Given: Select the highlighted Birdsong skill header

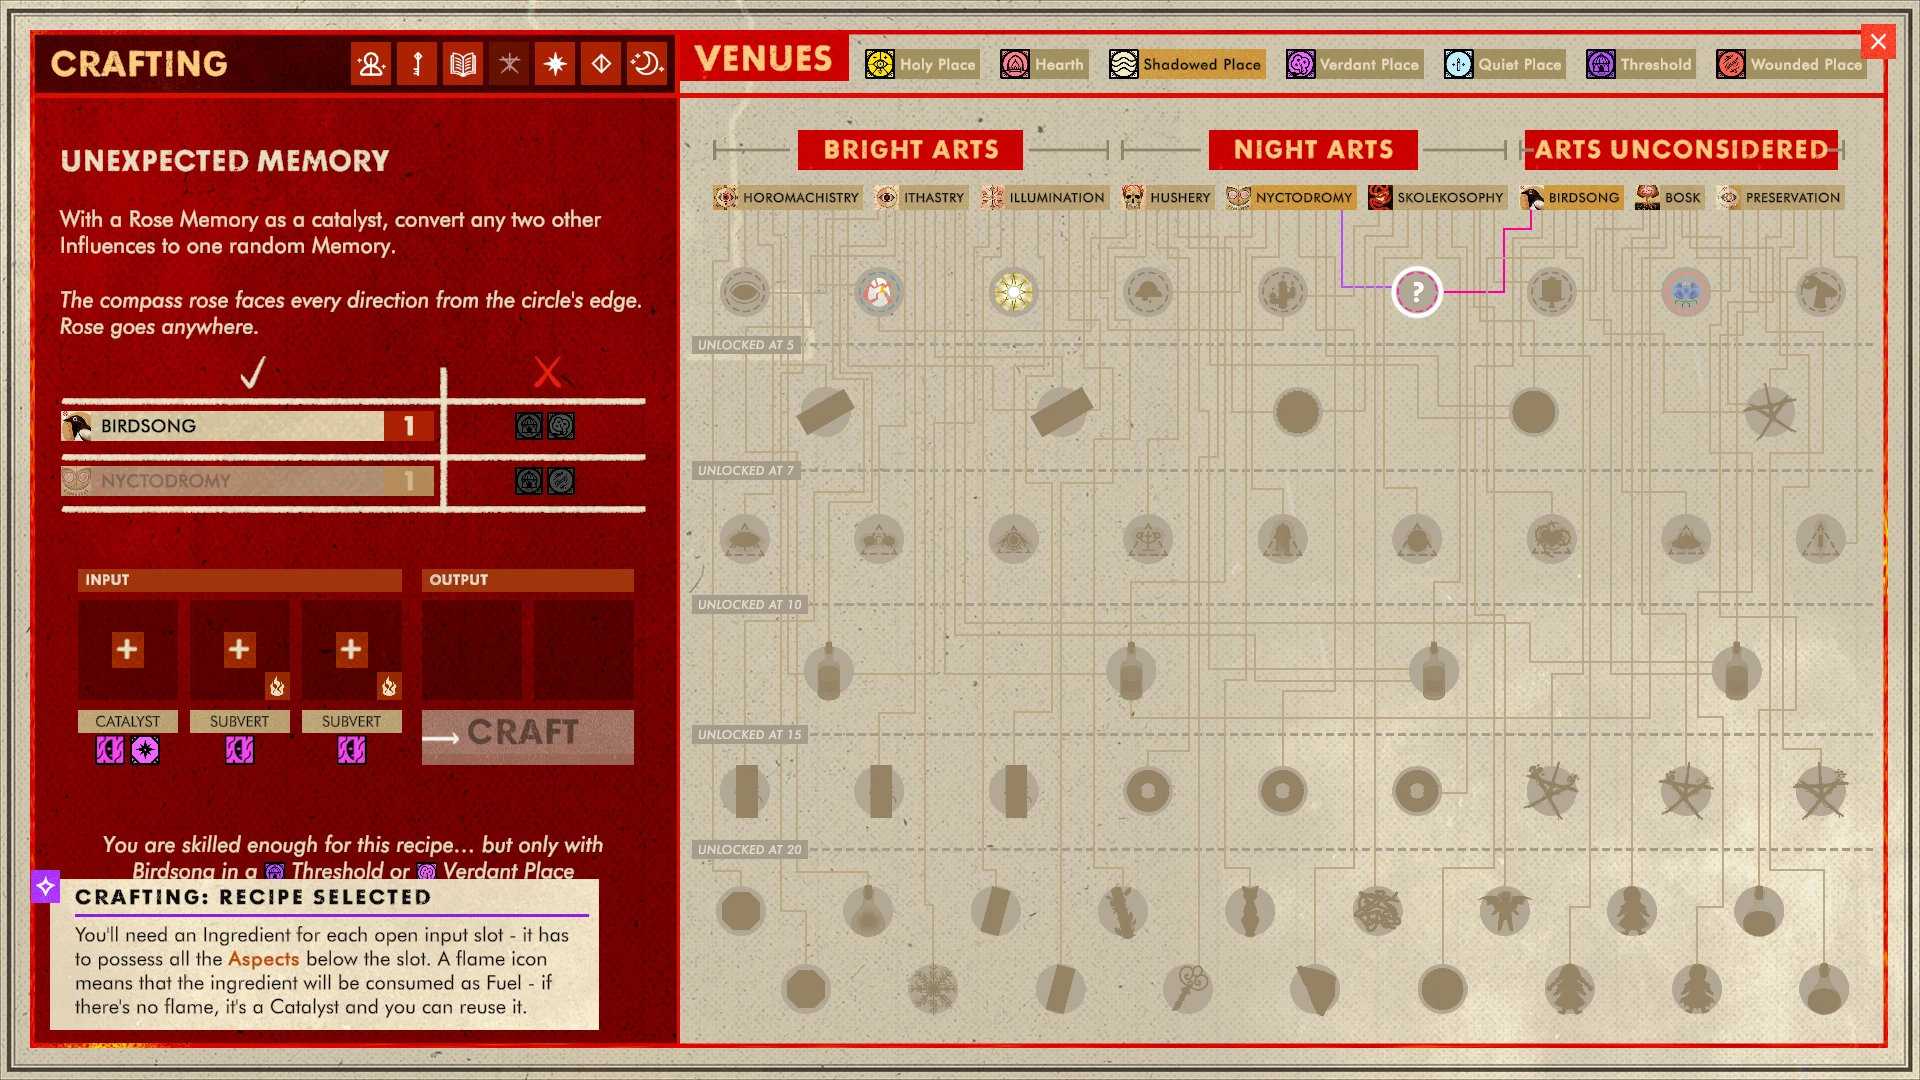Looking at the screenshot, I should point(1570,197).
